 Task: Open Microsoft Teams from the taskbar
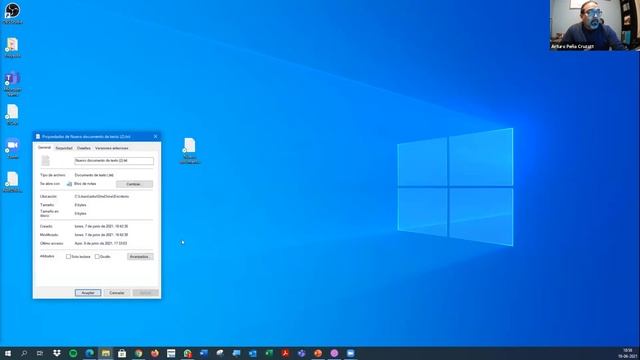click(x=302, y=353)
